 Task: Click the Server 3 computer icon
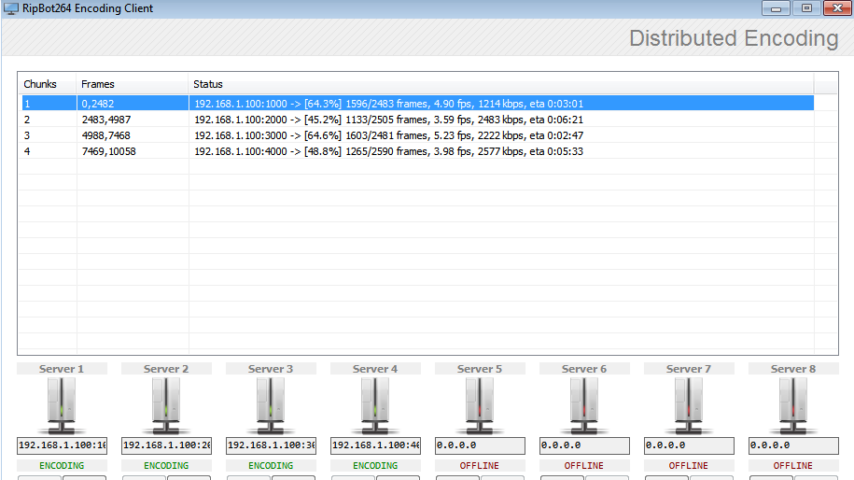pos(271,406)
